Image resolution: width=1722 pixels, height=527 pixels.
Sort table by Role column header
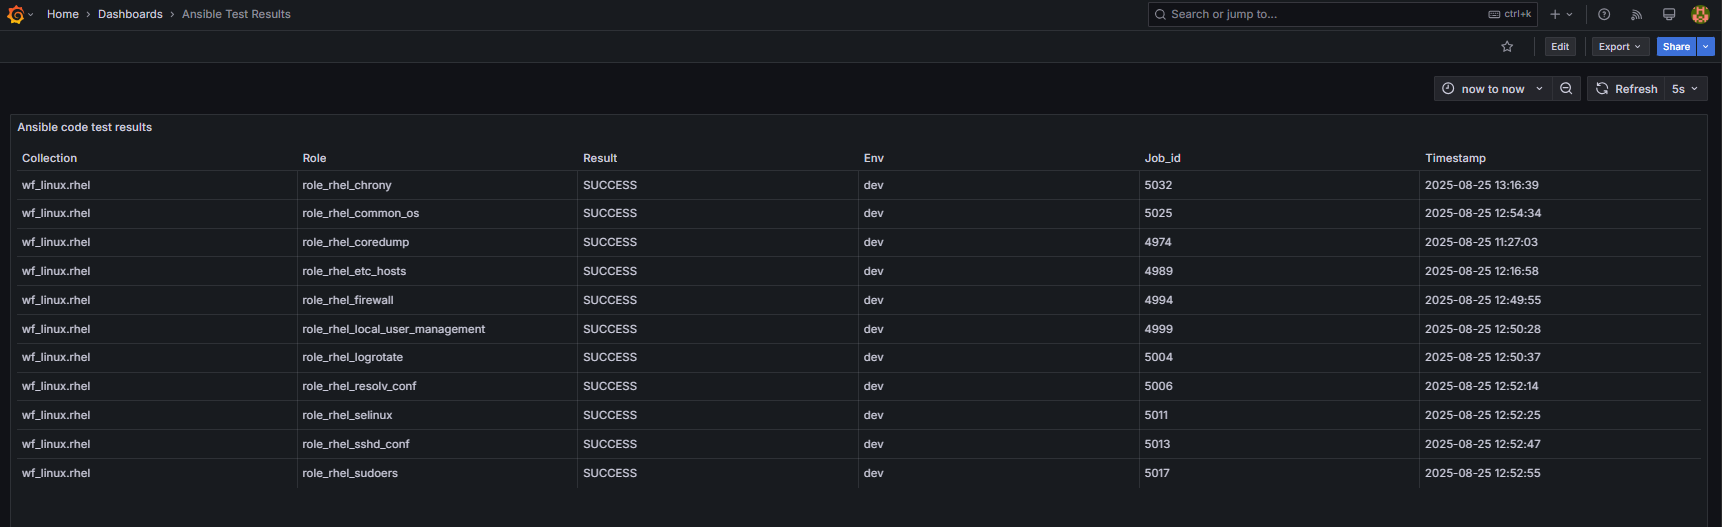point(314,158)
